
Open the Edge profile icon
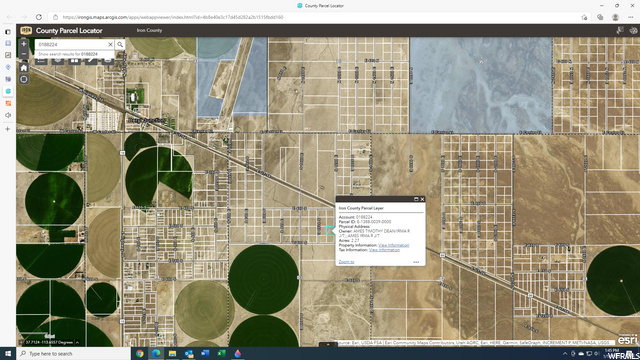point(615,17)
